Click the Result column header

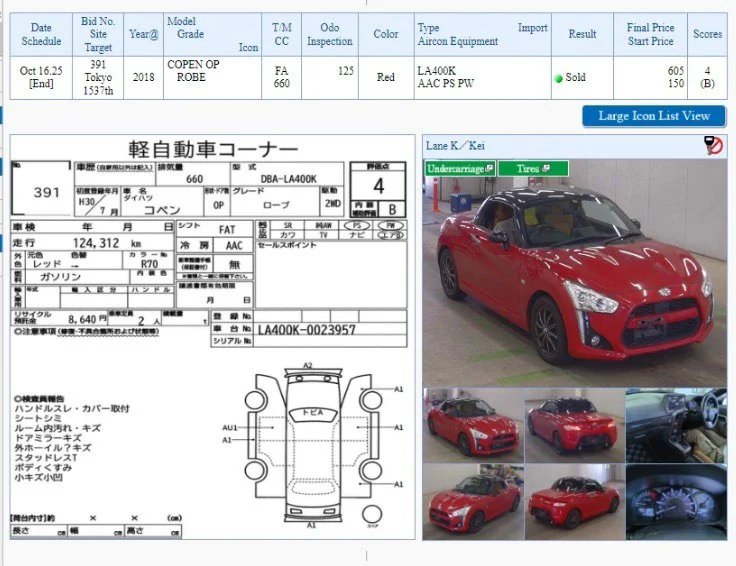click(583, 34)
